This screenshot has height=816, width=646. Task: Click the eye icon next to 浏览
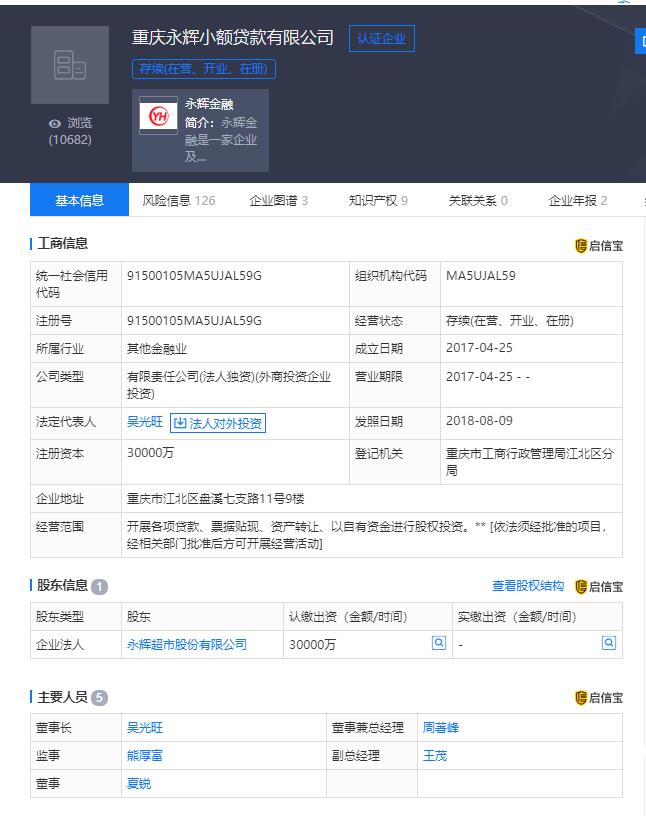[x=55, y=123]
